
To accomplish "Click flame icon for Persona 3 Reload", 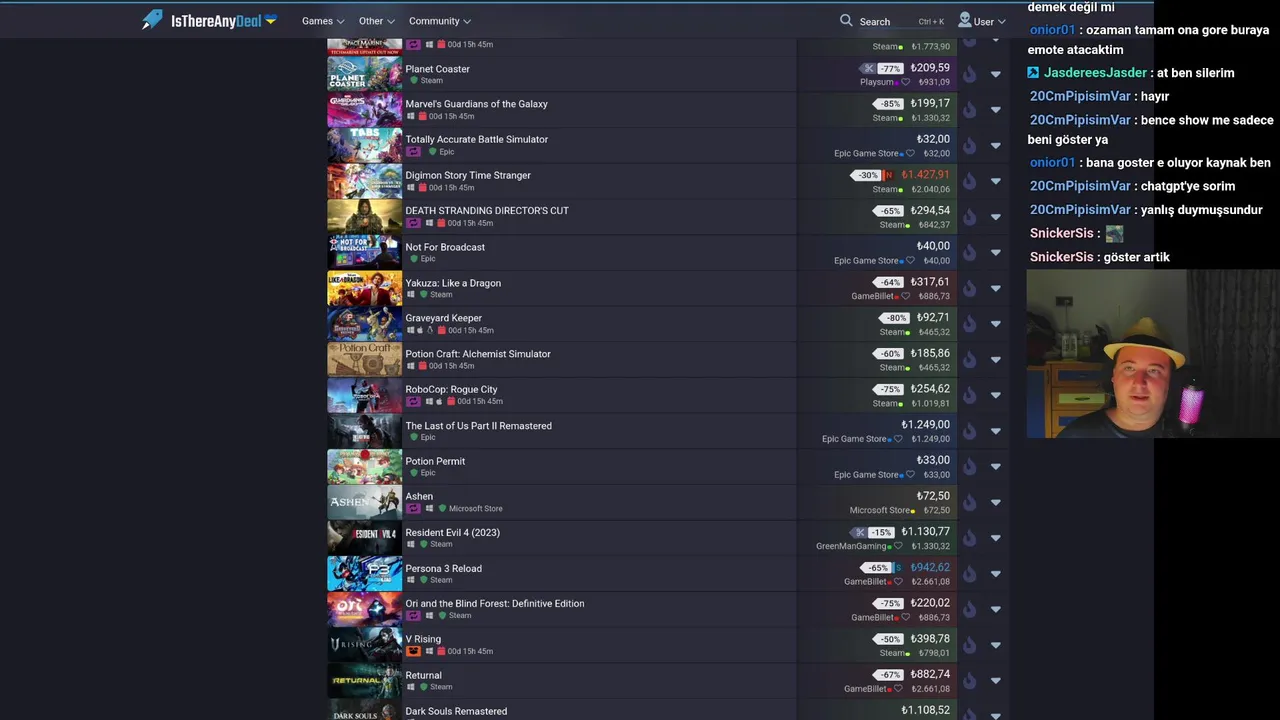I will [x=969, y=574].
